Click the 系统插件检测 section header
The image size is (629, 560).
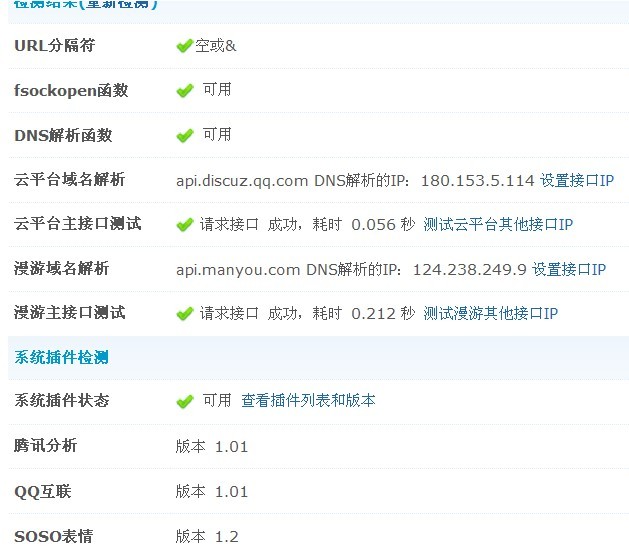[61, 357]
